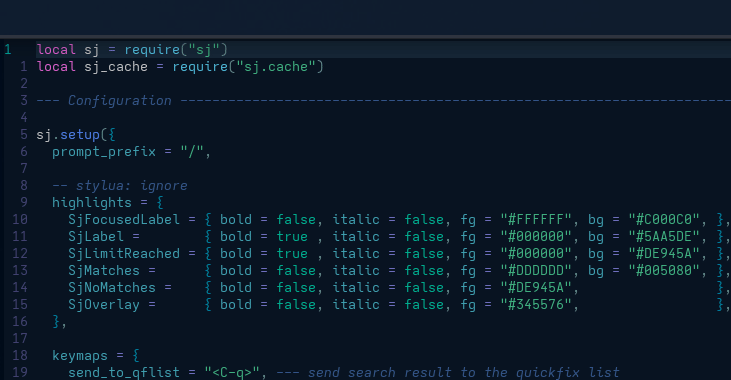Click the "#DDDDDD" foreground color string

[536, 270]
